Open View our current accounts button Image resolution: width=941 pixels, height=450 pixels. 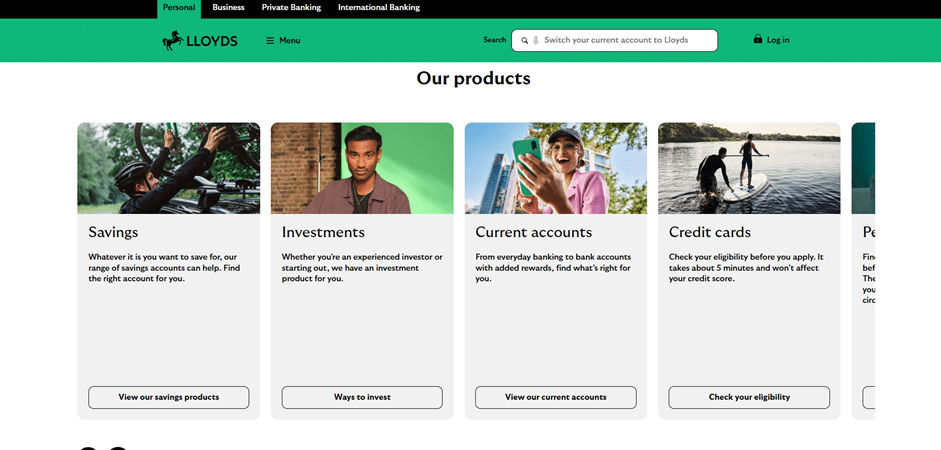click(555, 397)
